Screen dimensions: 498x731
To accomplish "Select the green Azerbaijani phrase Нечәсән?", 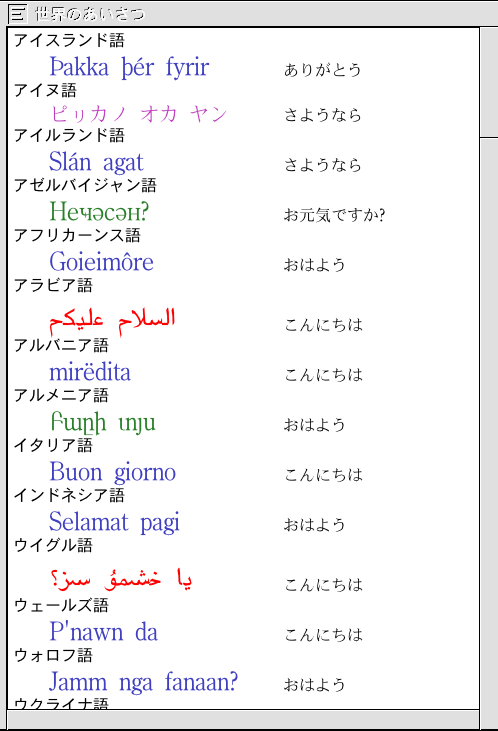I will point(99,212).
